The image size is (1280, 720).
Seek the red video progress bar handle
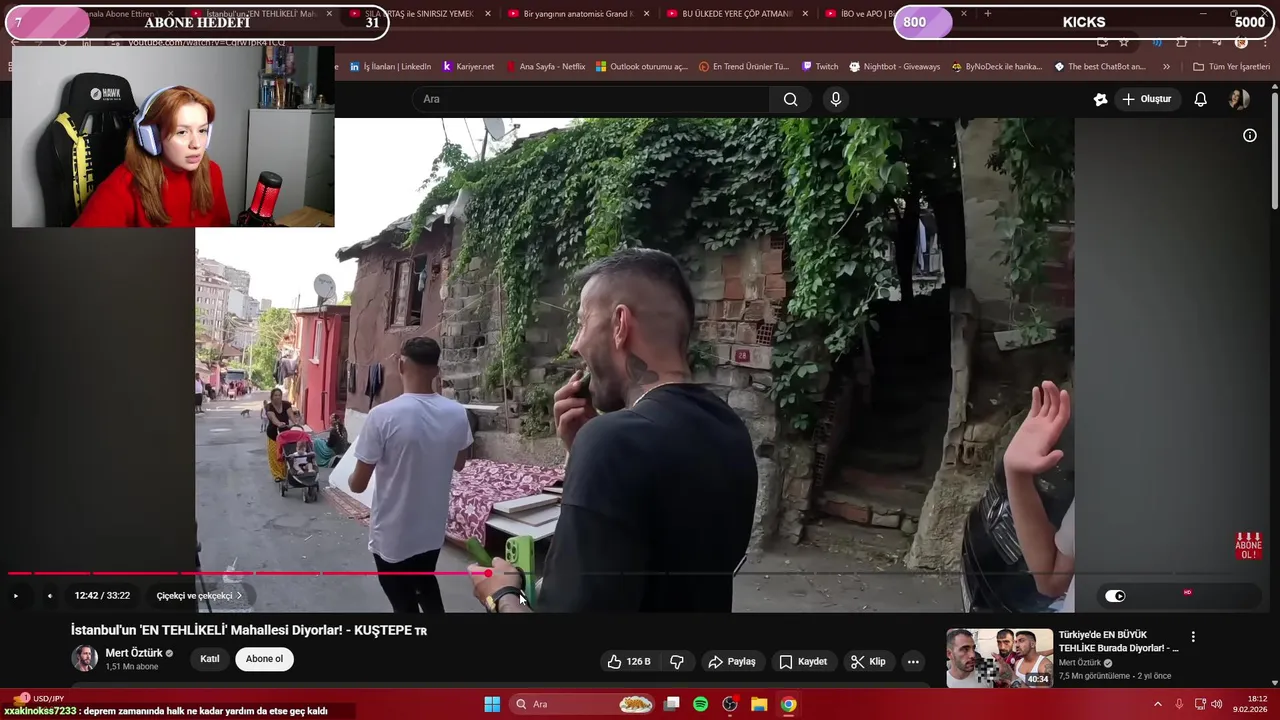(x=488, y=573)
